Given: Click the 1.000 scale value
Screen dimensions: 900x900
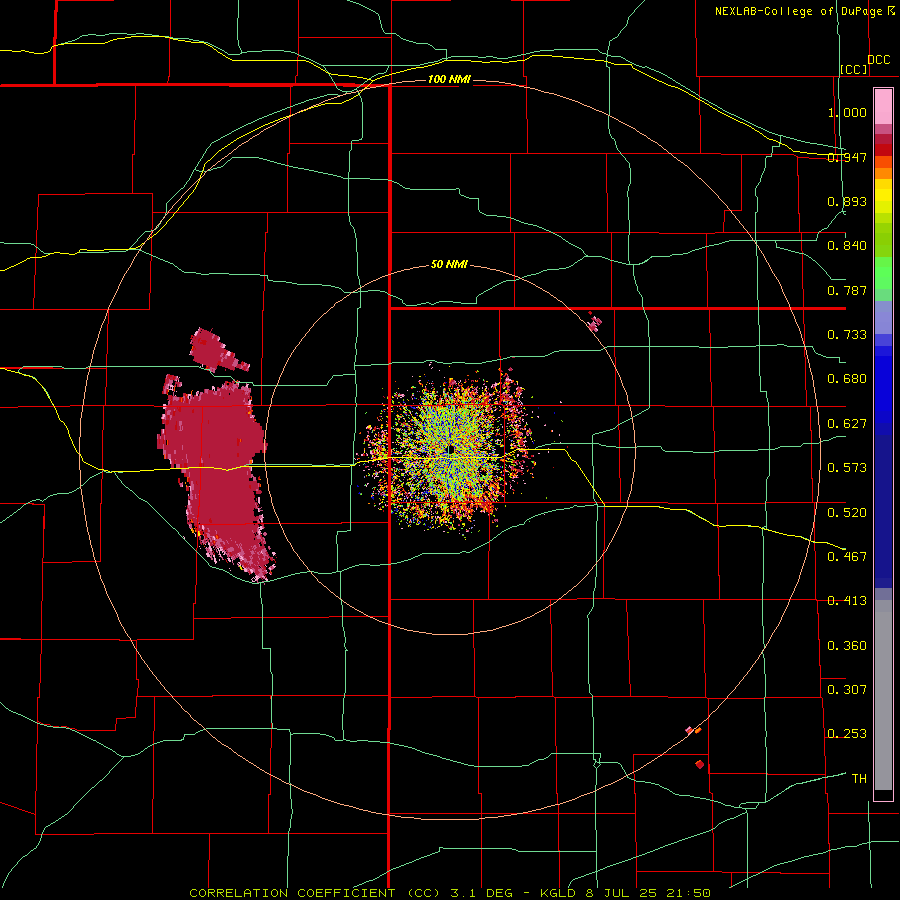Looking at the screenshot, I should 847,112.
